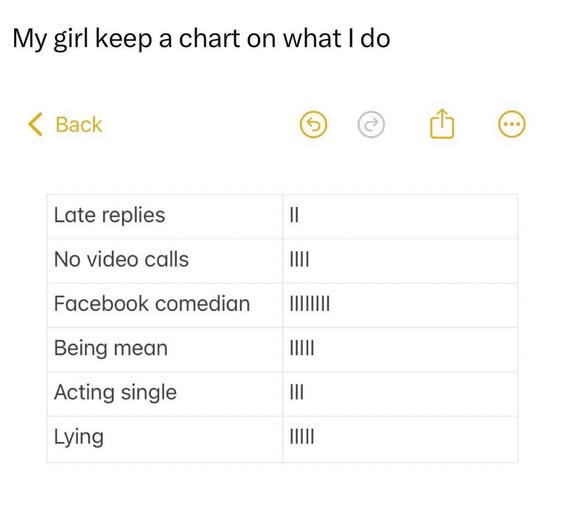Tap the post caption text above note
This screenshot has height=507, width=565.
click(201, 39)
